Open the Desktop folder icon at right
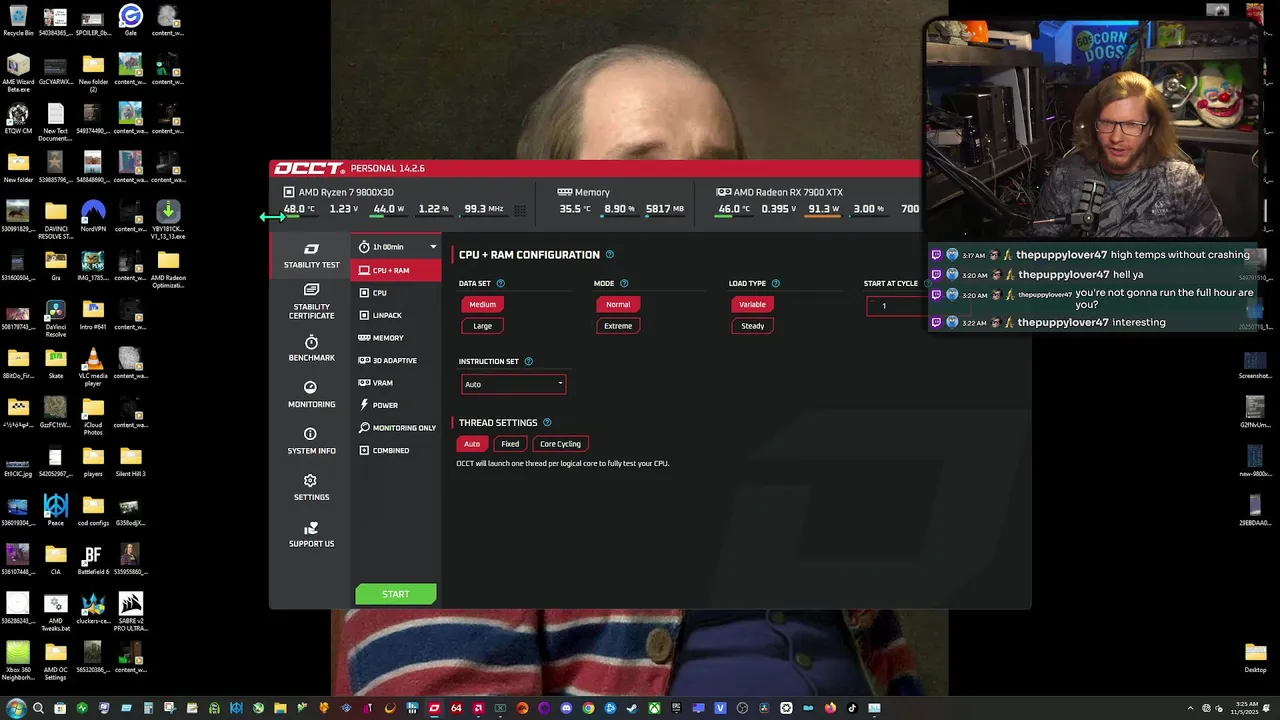Image resolution: width=1280 pixels, height=720 pixels. 1255,657
